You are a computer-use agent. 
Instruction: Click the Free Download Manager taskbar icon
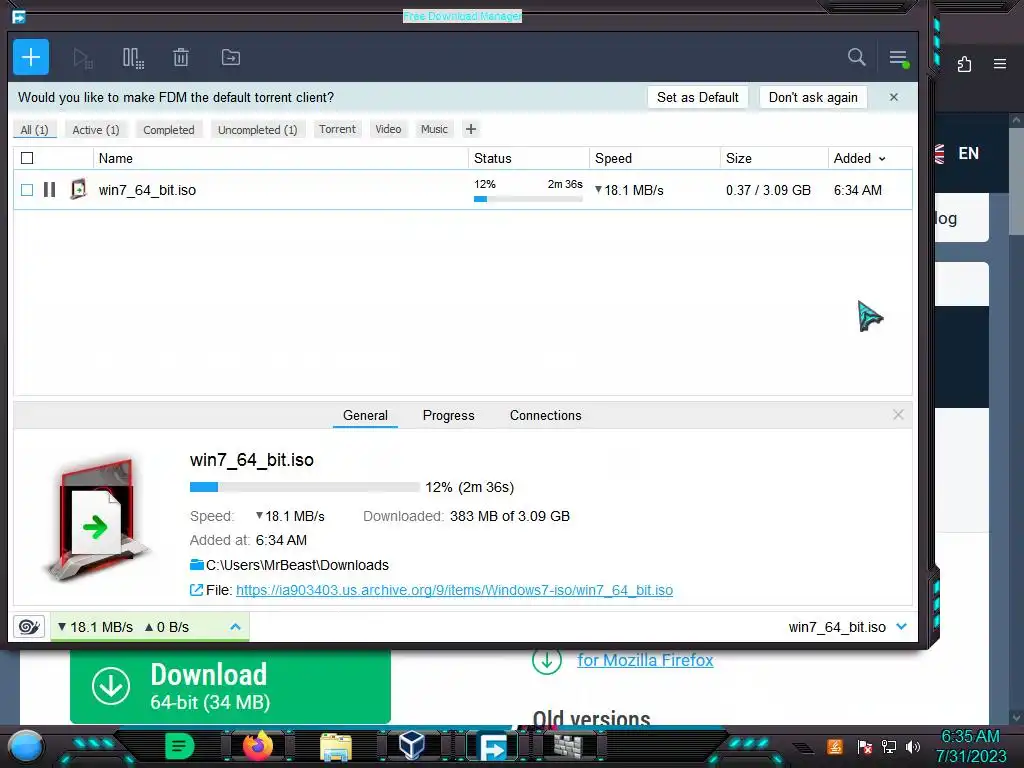click(492, 747)
